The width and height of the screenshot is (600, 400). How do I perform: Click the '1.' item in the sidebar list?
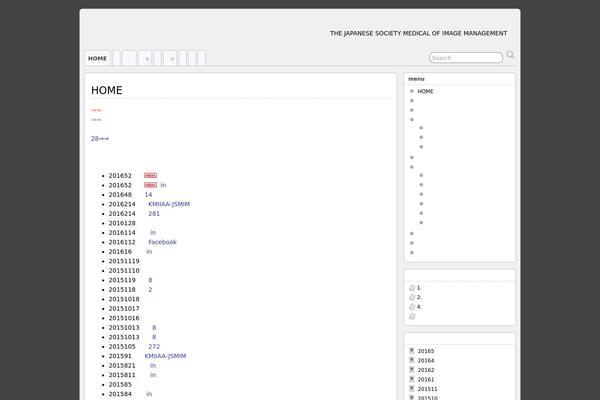419,288
